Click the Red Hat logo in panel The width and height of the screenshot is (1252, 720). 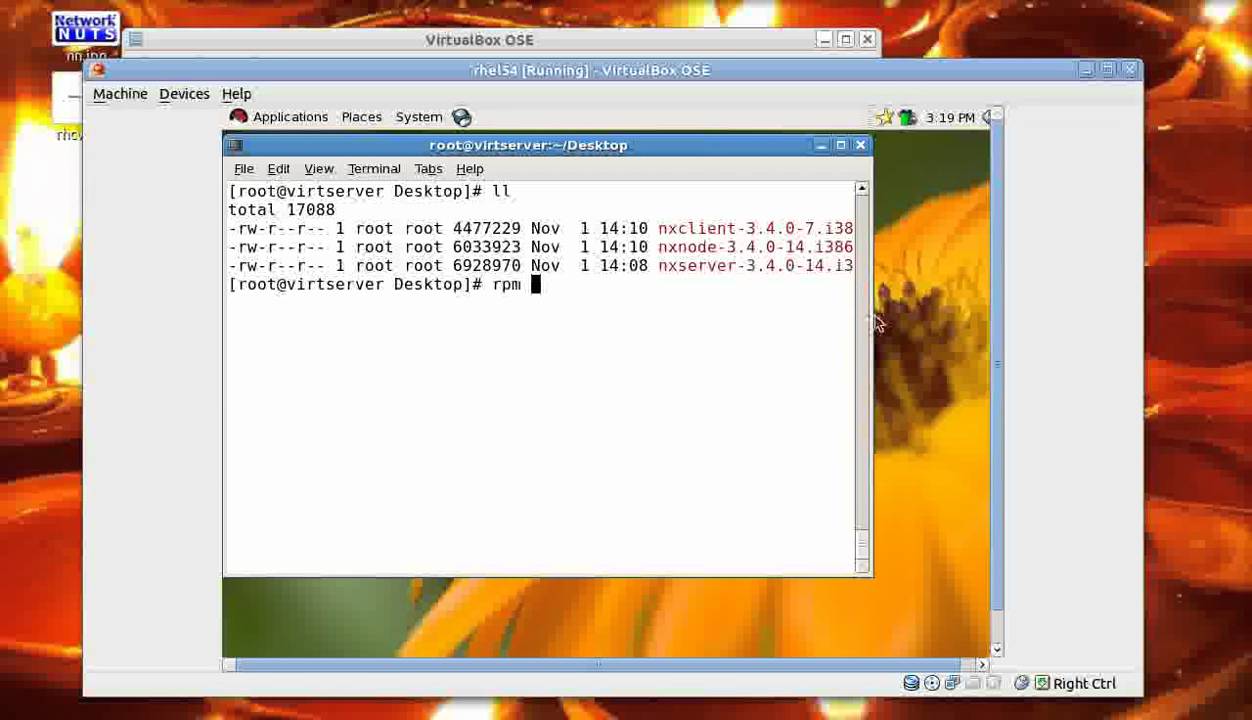pos(238,117)
